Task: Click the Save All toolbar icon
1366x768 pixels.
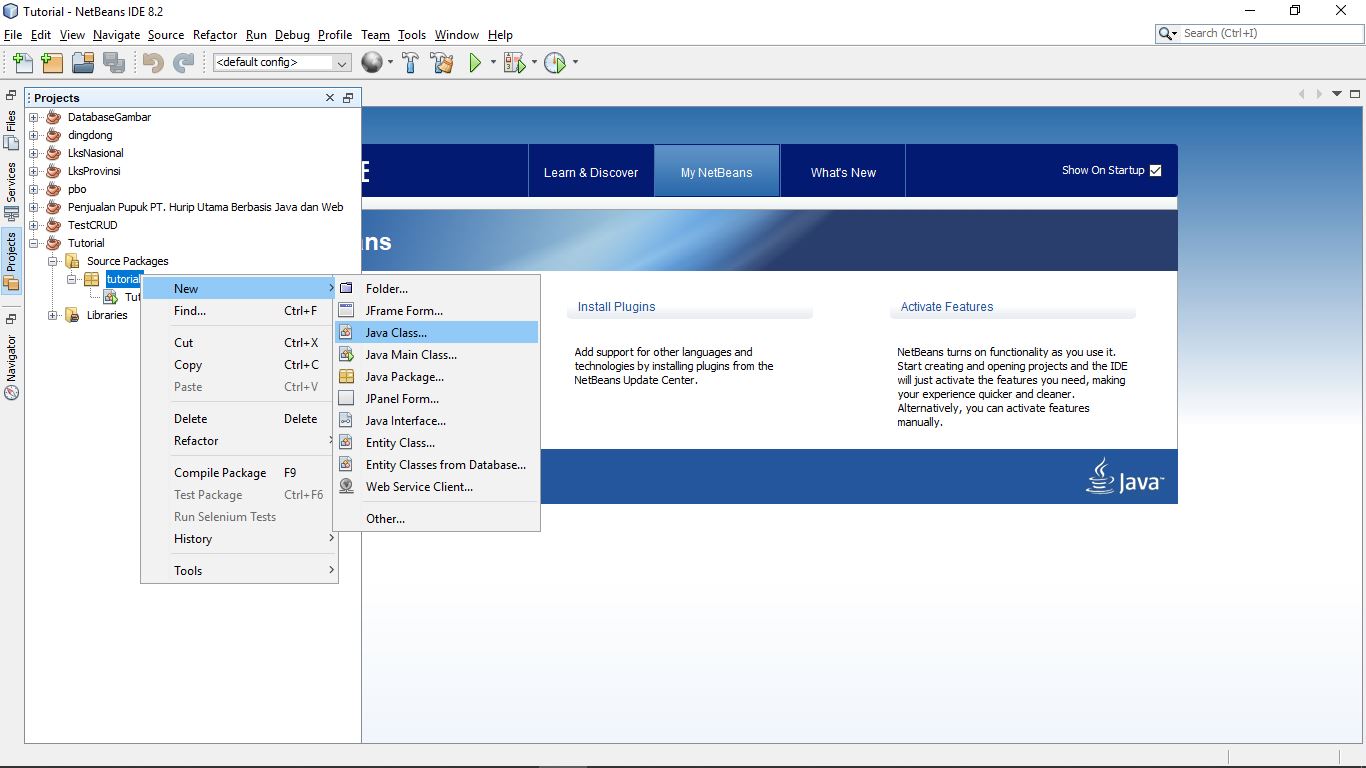Action: coord(113,62)
